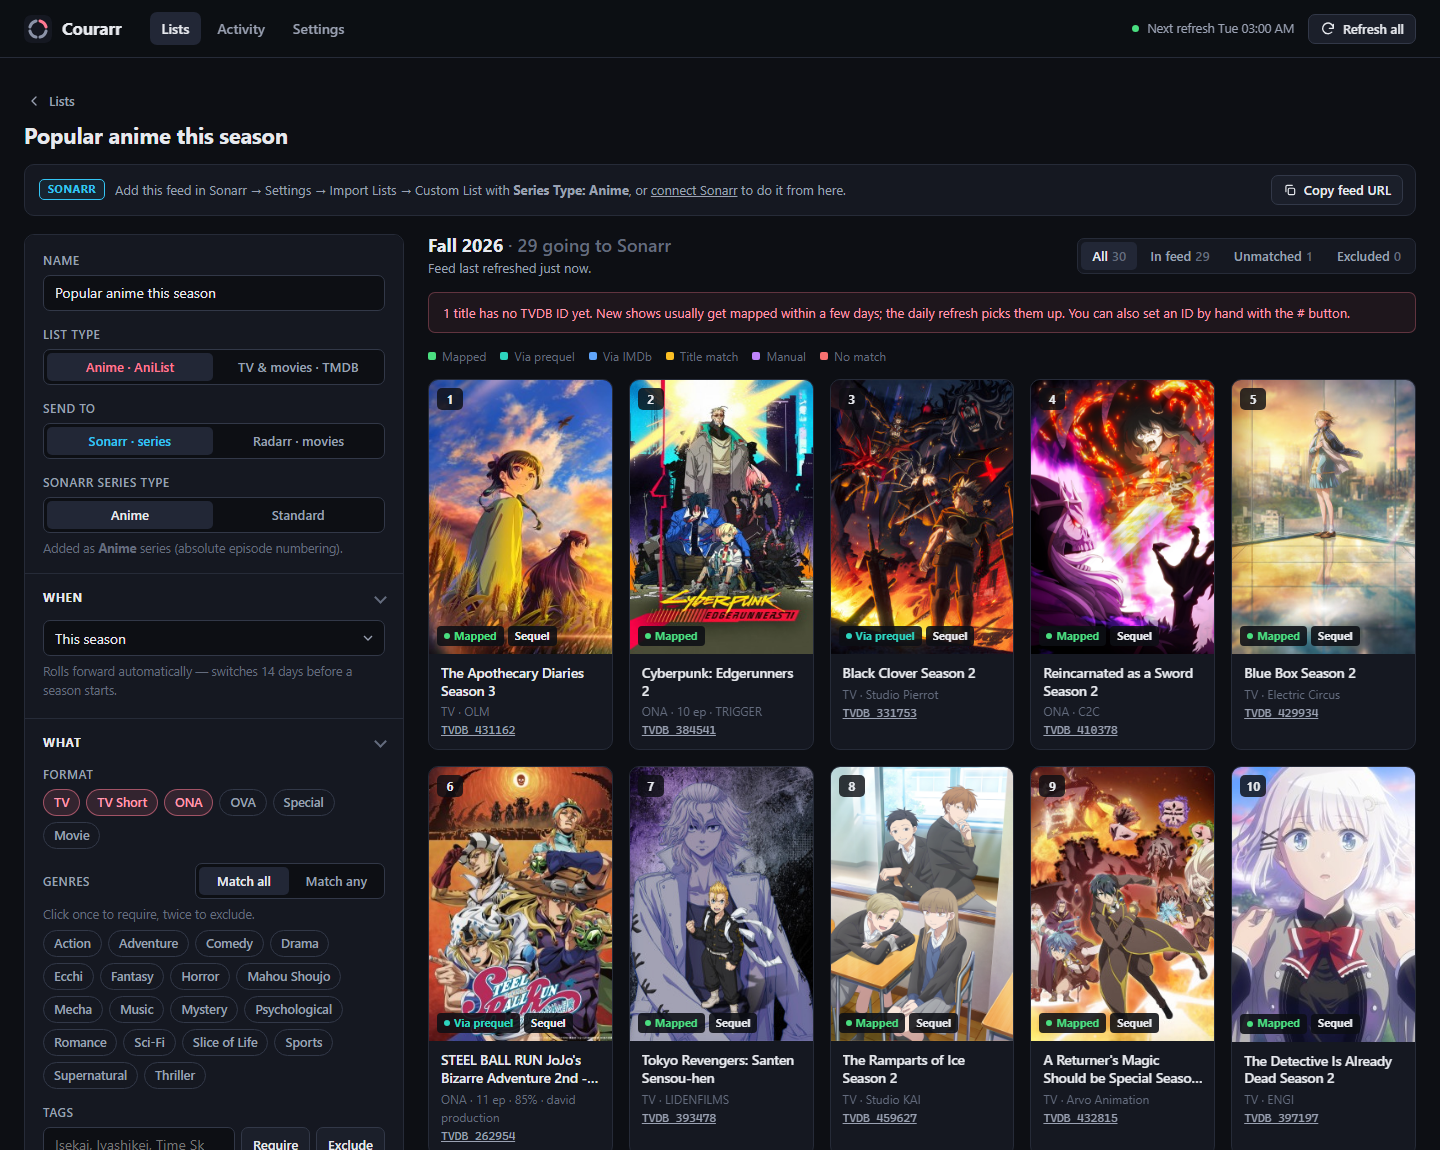1440x1150 pixels.
Task: Click the SONARR badge in the banner
Action: pyautogui.click(x=72, y=189)
